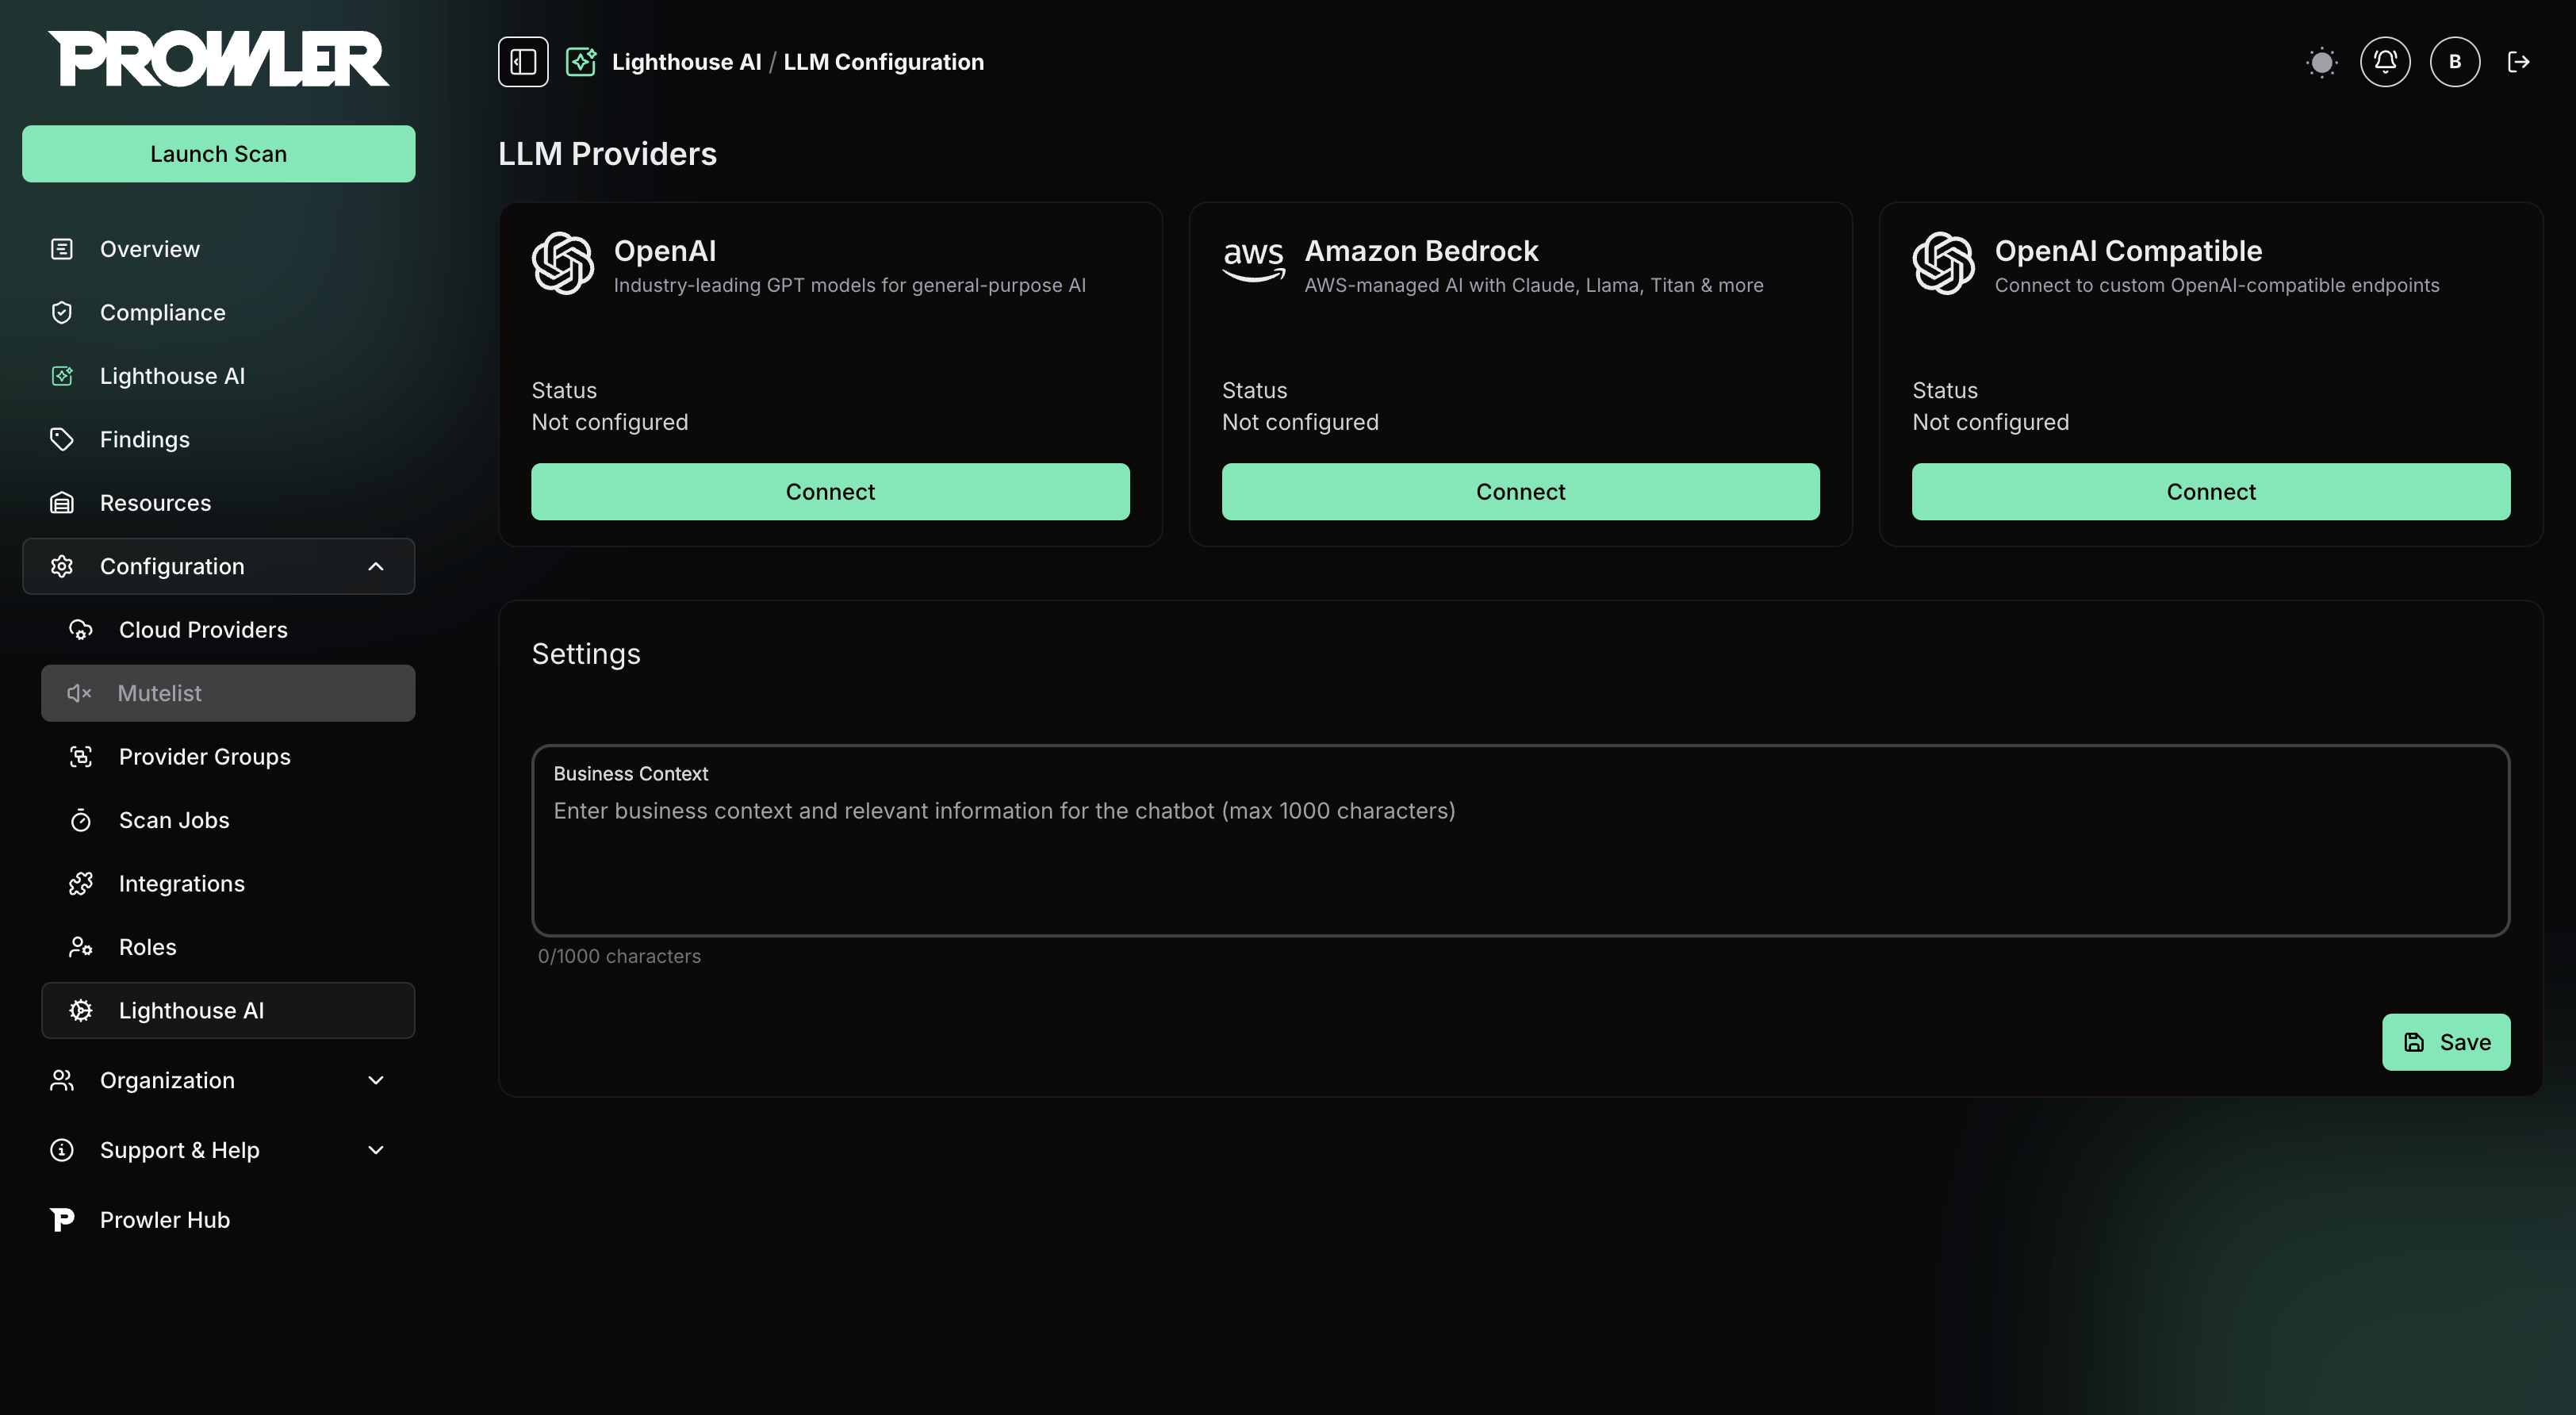Image resolution: width=2576 pixels, height=1415 pixels.
Task: Switch theme with the sun icon
Action: (x=2322, y=61)
